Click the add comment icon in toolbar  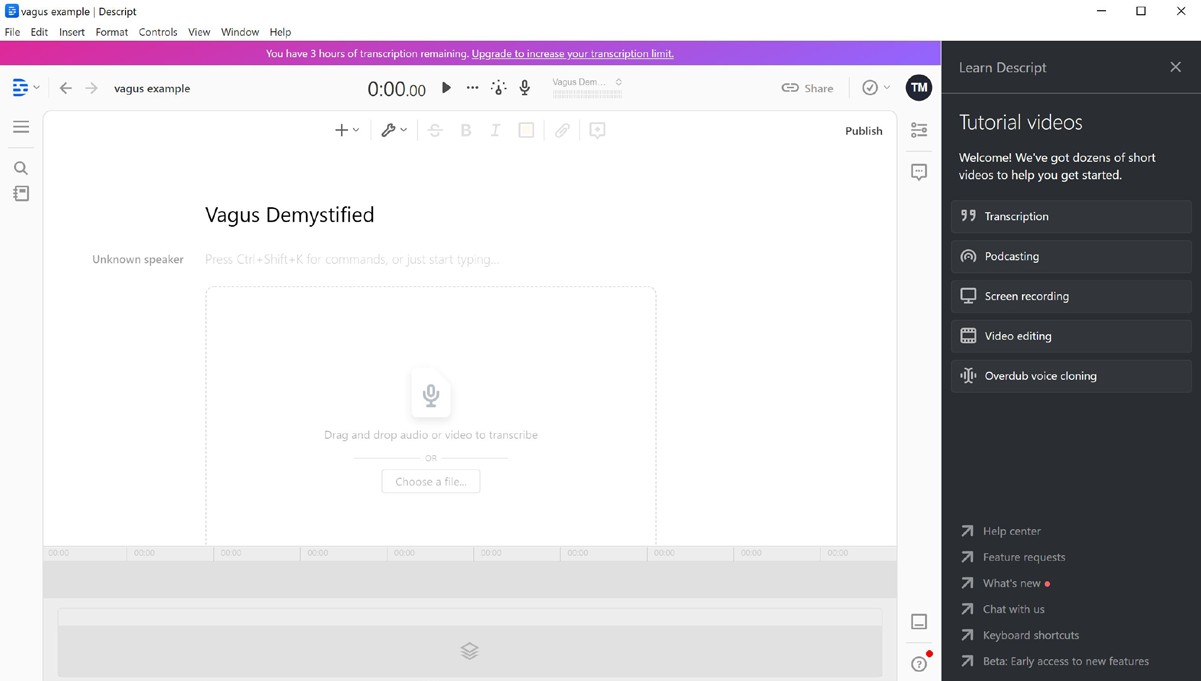[x=597, y=130]
